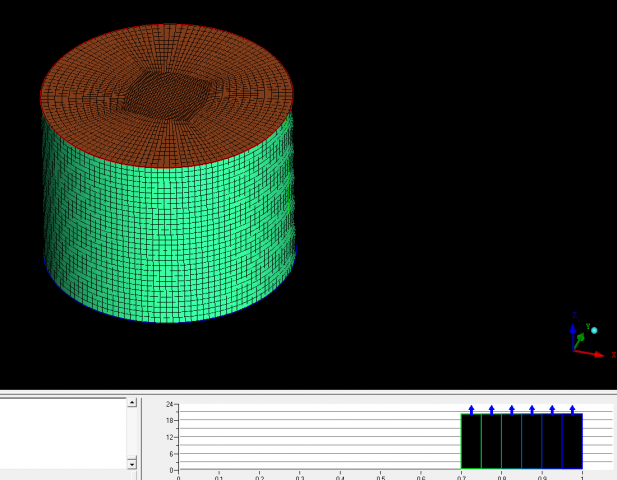Select the last blue arrow marker near 1

coord(572,409)
